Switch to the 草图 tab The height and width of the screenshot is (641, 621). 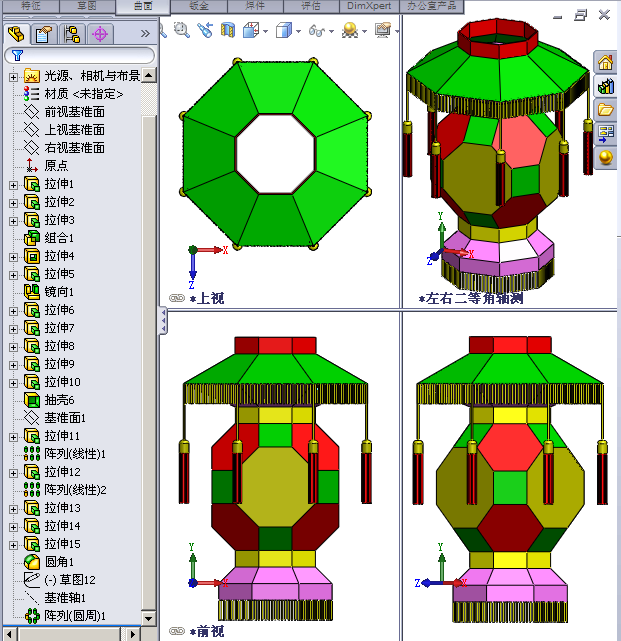click(x=87, y=6)
